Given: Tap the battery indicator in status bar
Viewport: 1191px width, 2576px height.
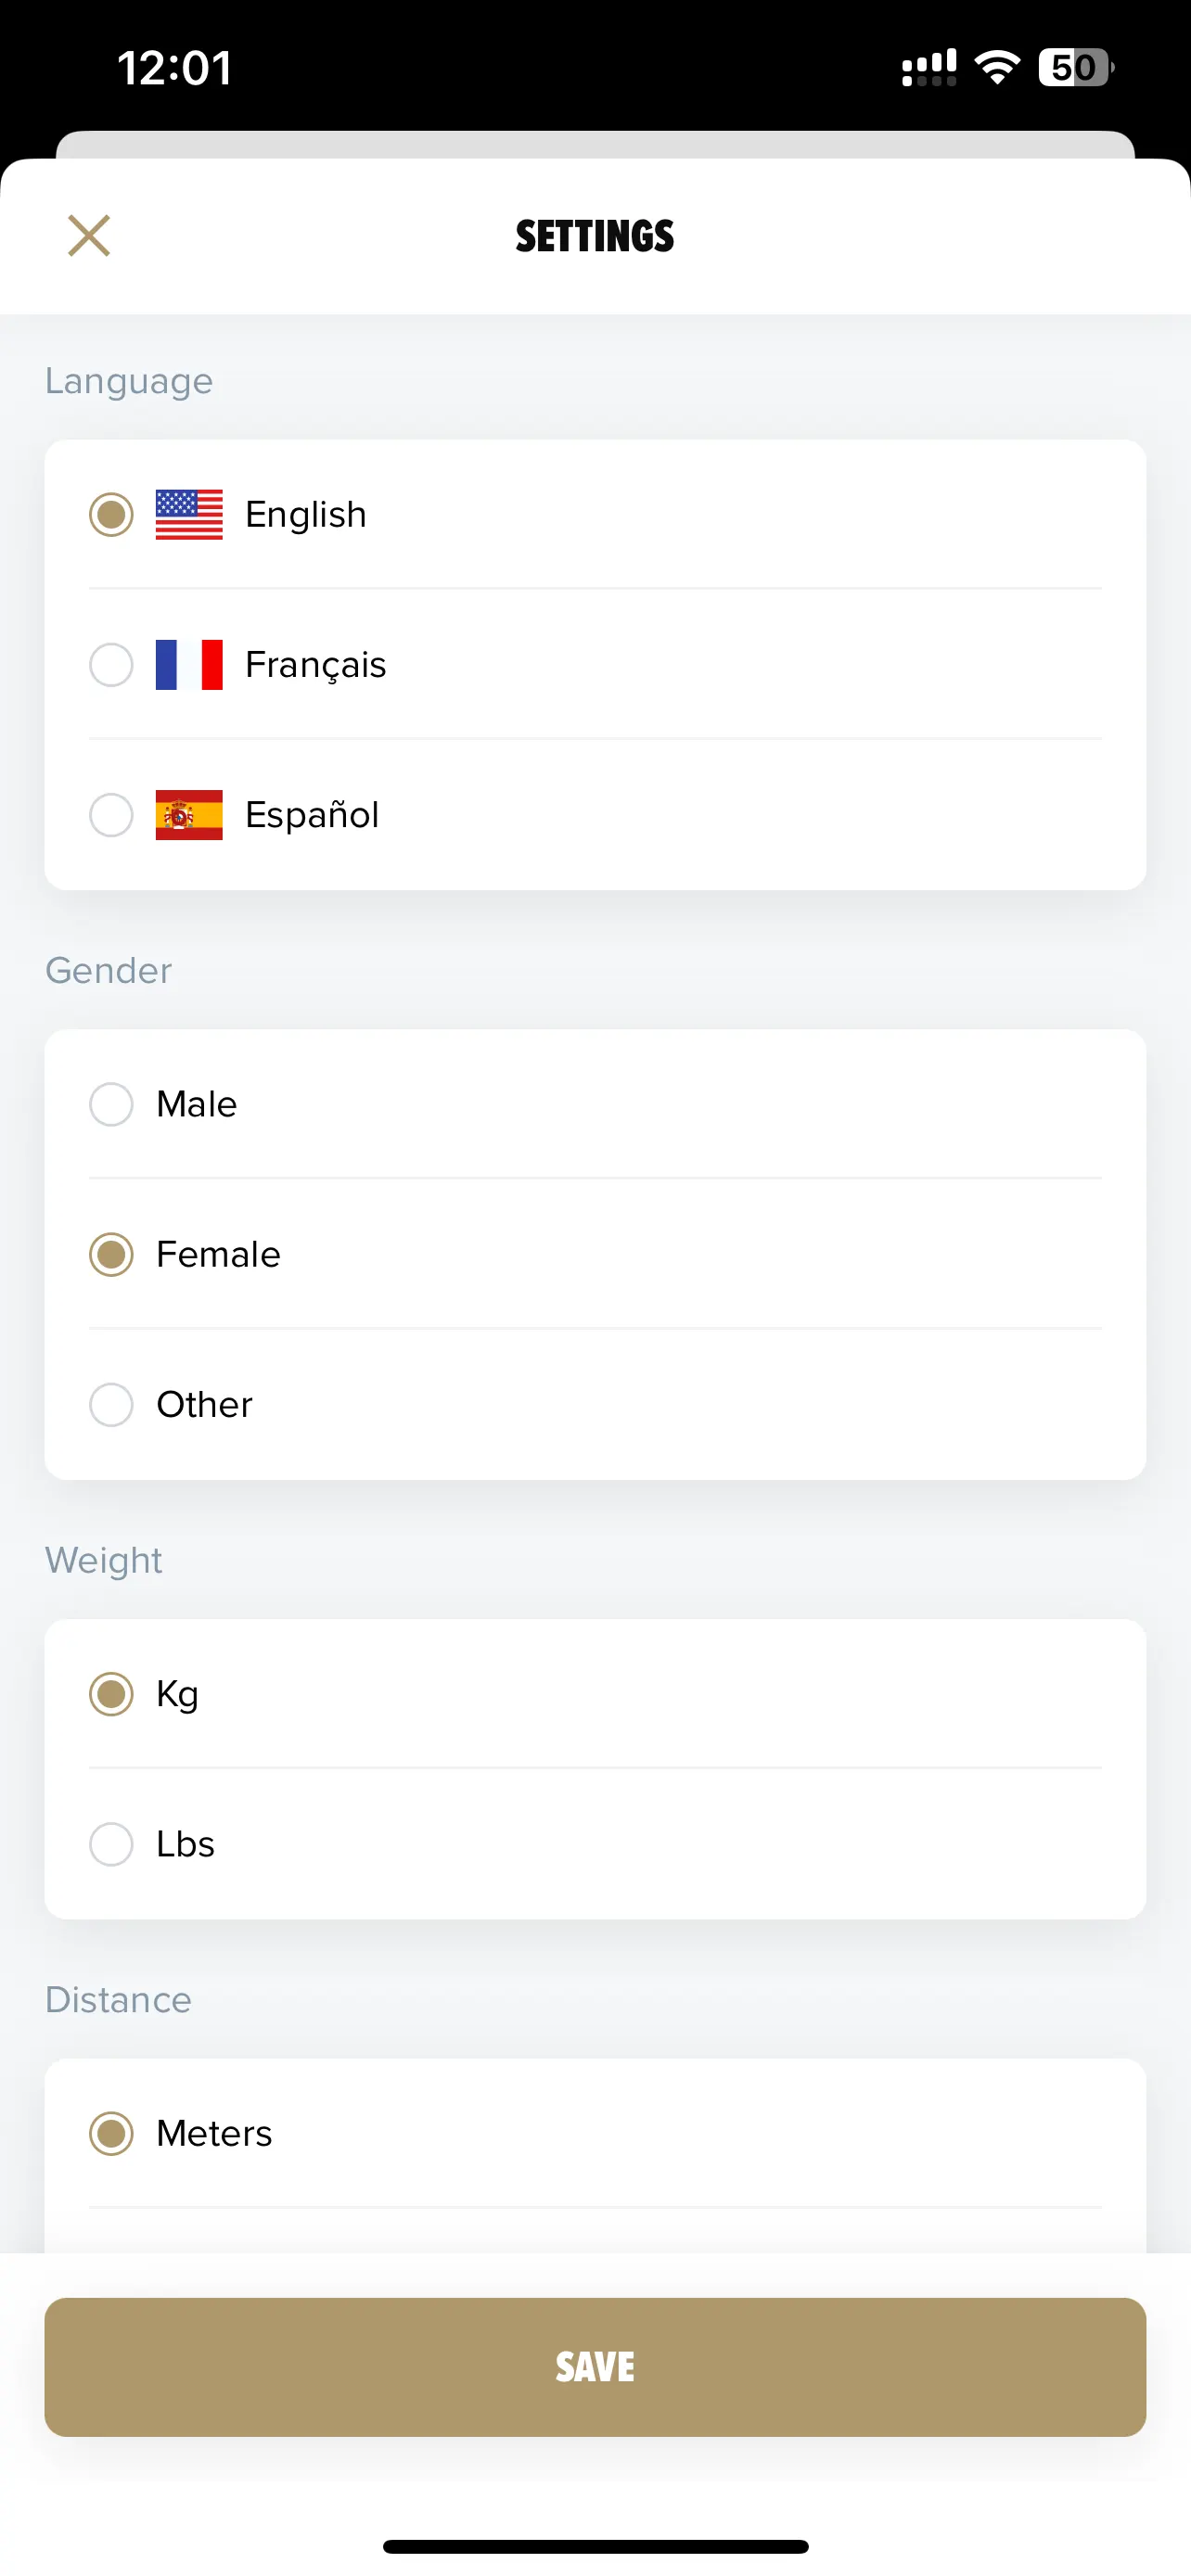Looking at the screenshot, I should pos(1076,68).
